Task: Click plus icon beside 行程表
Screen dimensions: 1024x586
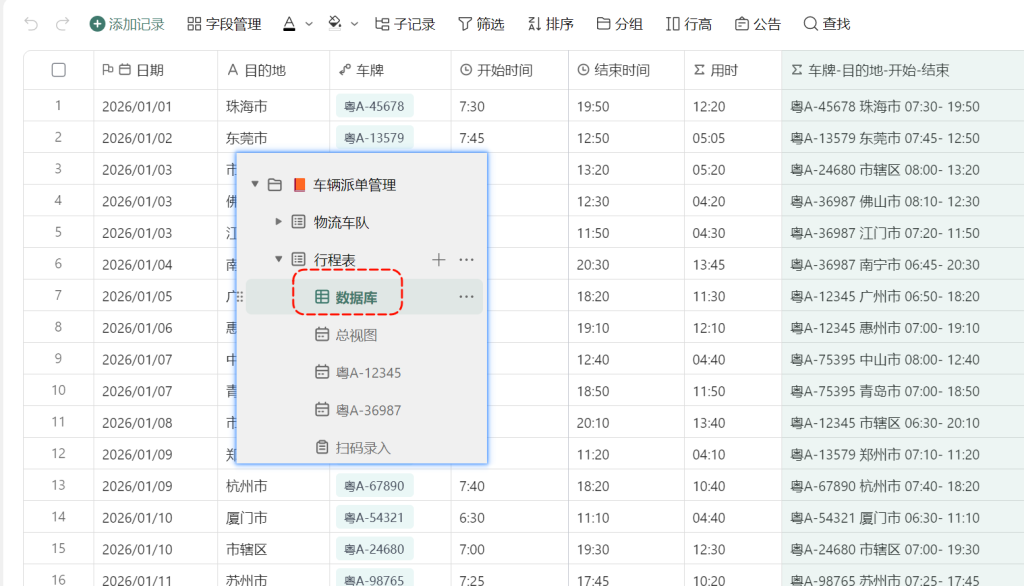Action: (x=439, y=260)
